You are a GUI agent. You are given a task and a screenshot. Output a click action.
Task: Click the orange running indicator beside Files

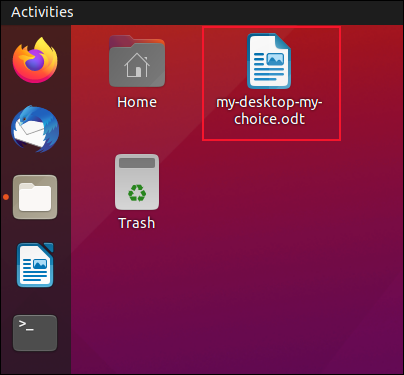click(6, 197)
